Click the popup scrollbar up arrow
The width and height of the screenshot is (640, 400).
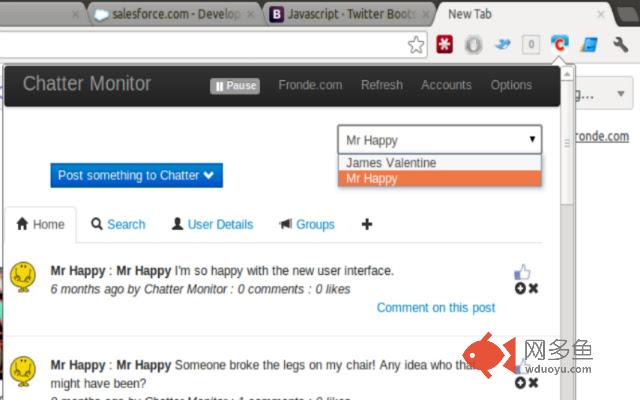pos(567,74)
